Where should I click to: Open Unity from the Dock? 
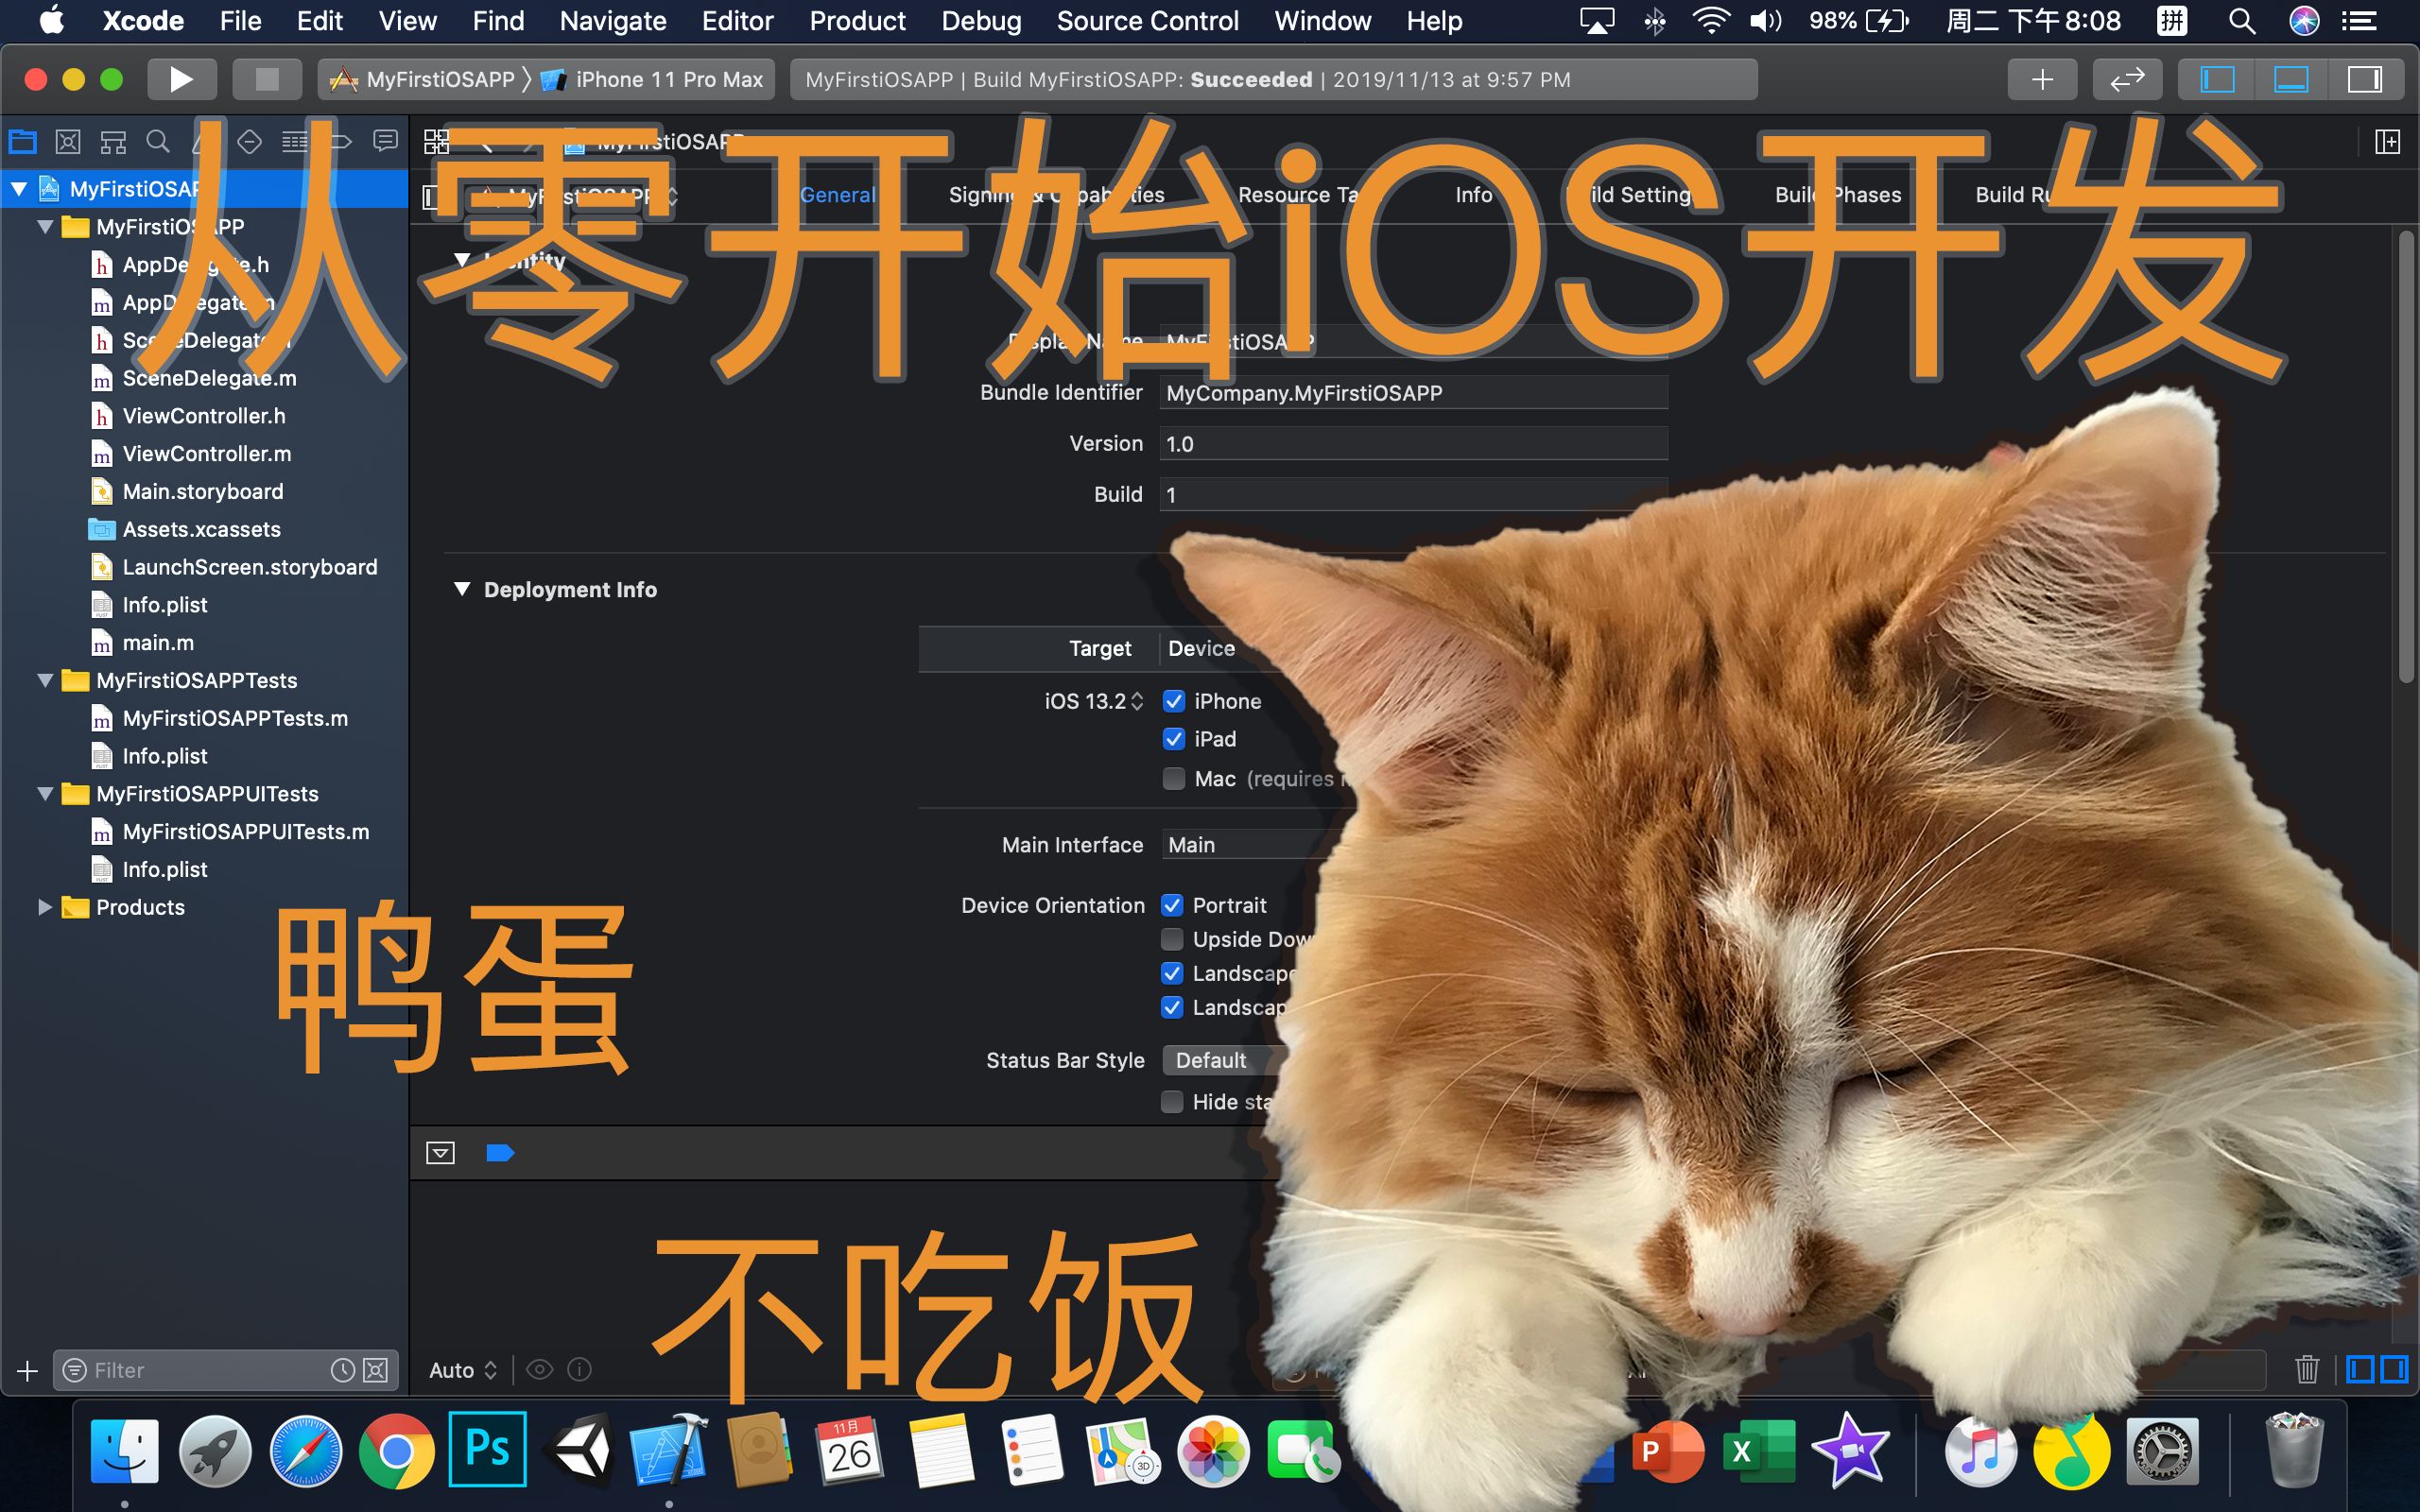[x=580, y=1447]
